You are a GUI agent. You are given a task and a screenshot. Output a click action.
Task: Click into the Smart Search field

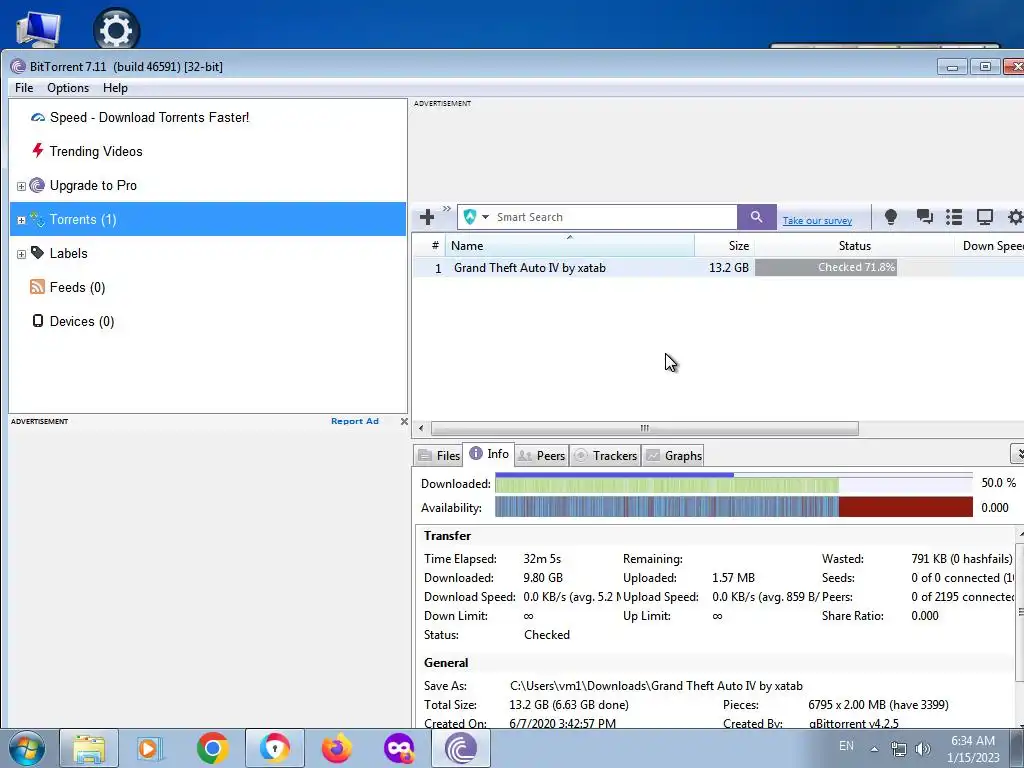click(x=614, y=217)
